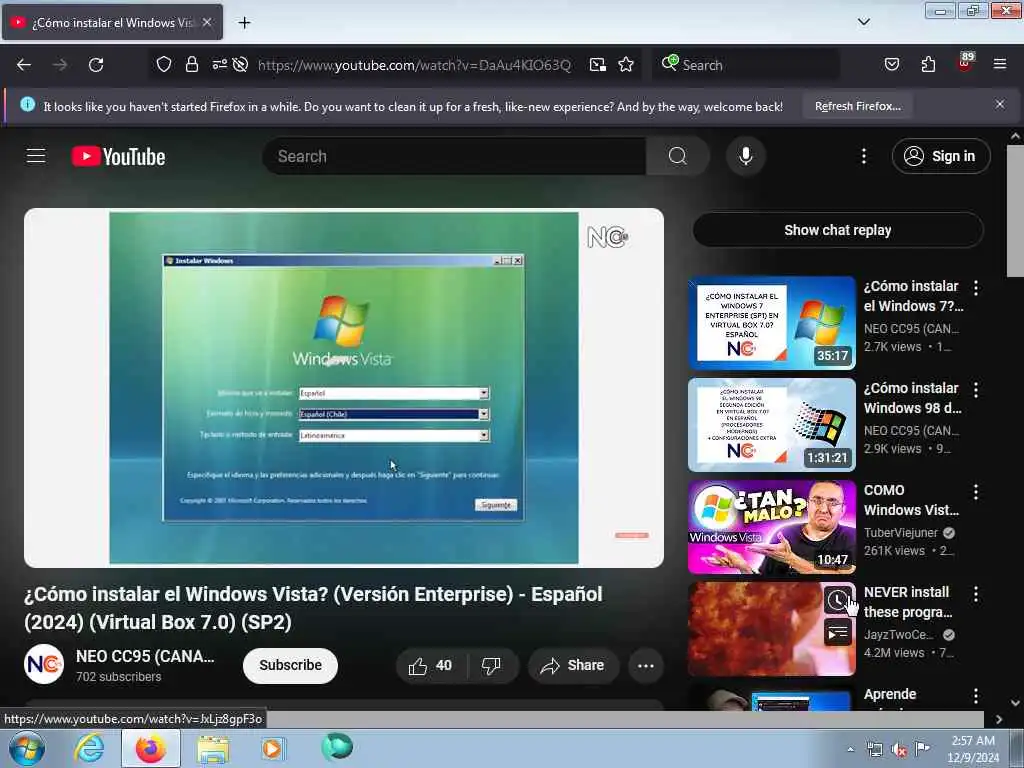Screen dimensions: 1024x768
Task: Click the video player area
Action: 344,388
